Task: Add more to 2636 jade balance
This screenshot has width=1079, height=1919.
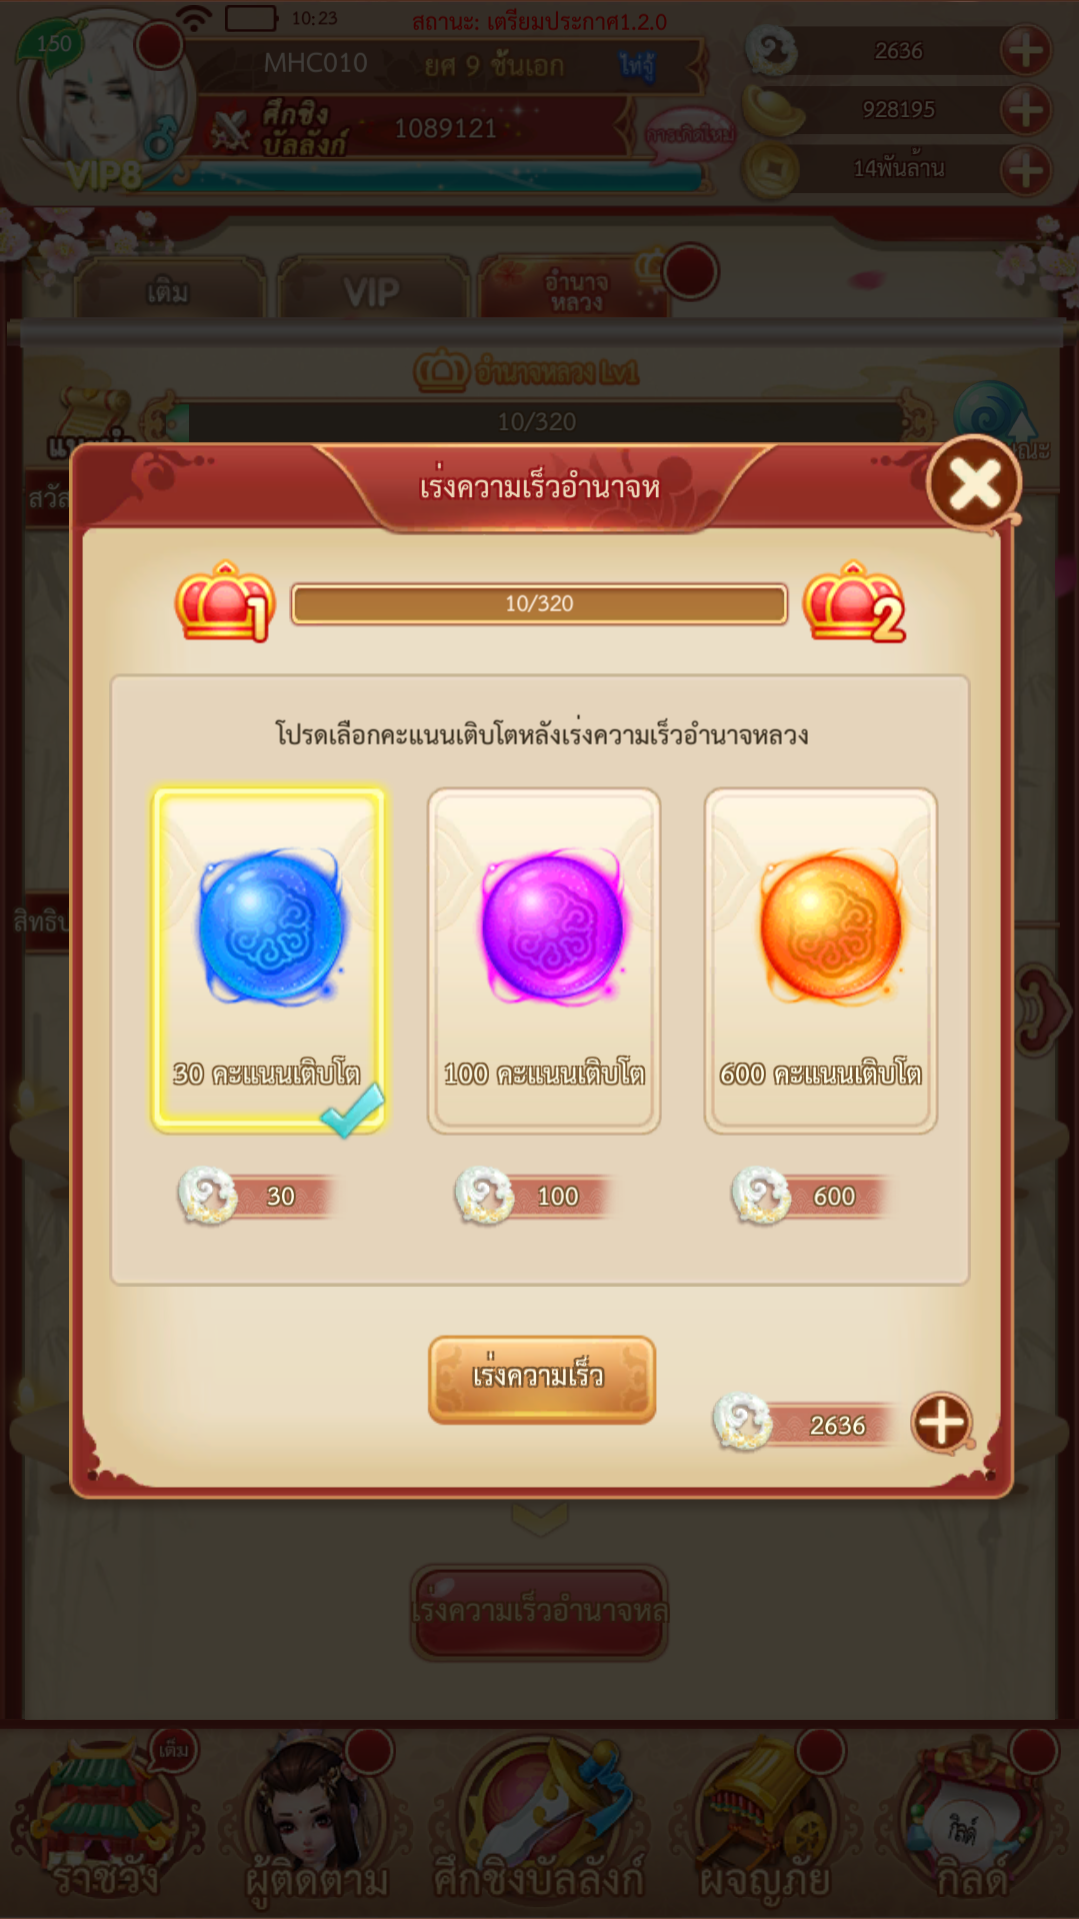Action: click(x=1026, y=51)
